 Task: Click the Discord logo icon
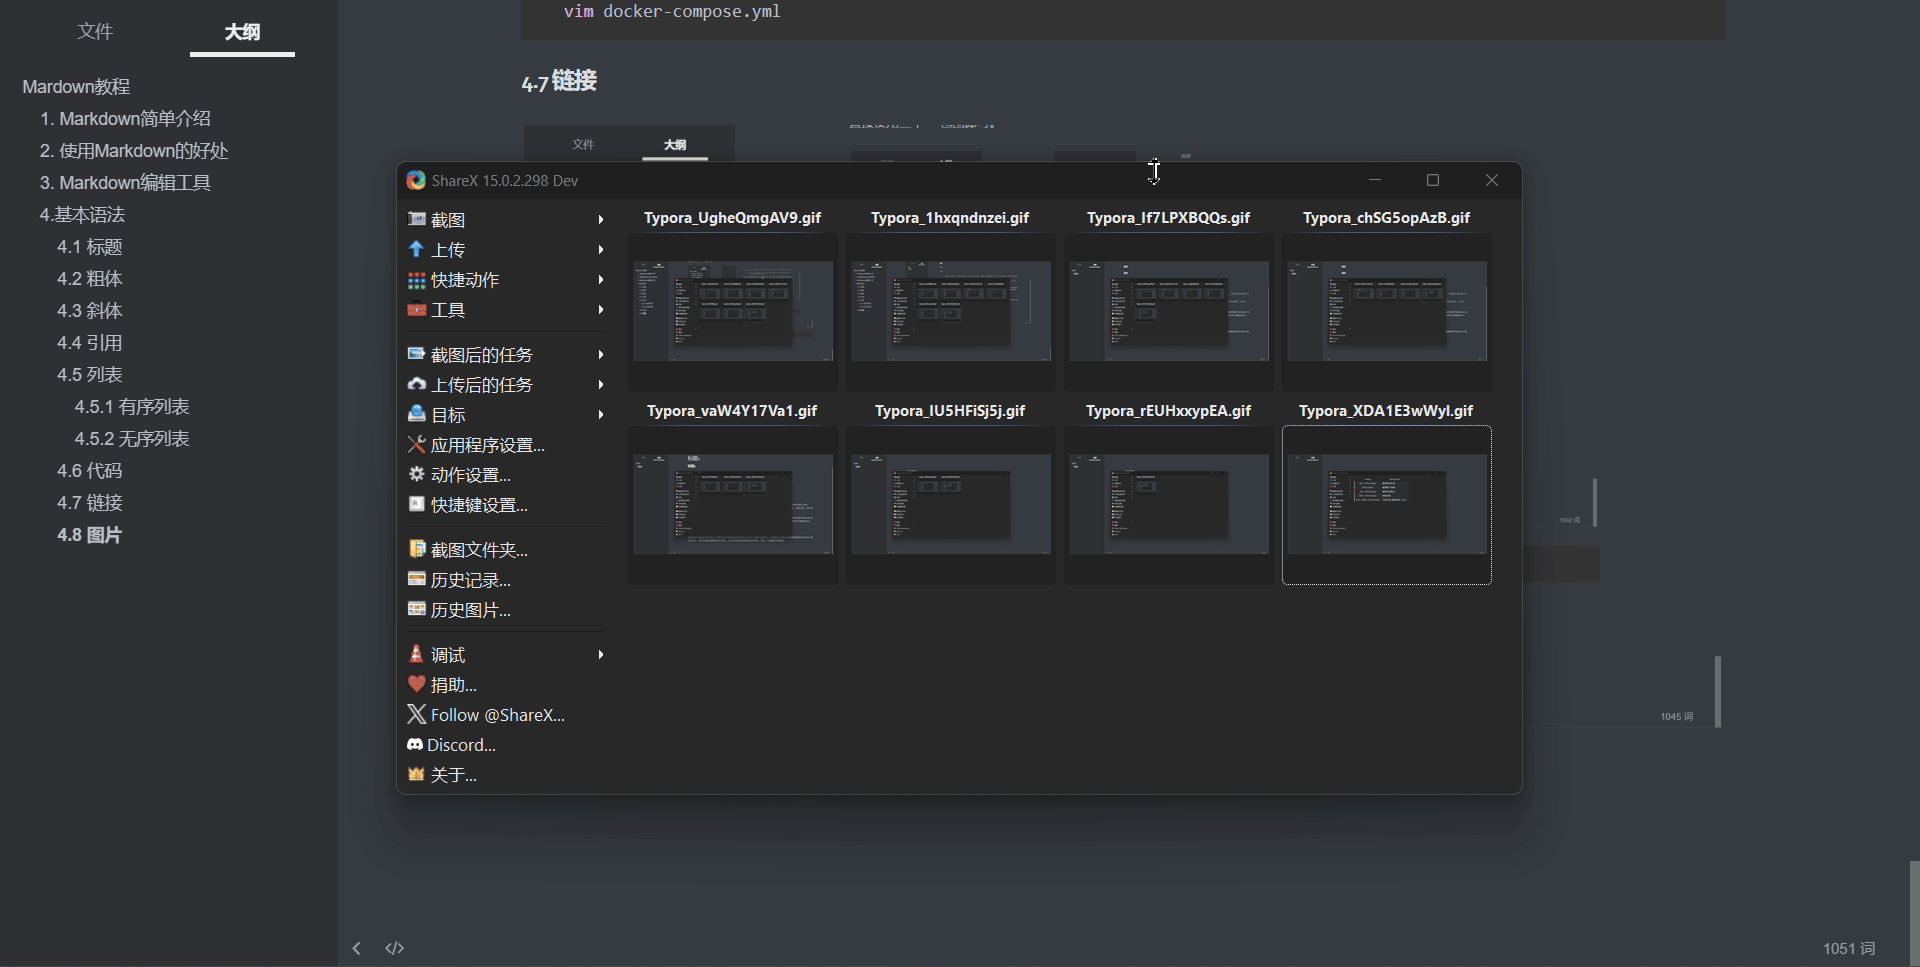tap(415, 744)
